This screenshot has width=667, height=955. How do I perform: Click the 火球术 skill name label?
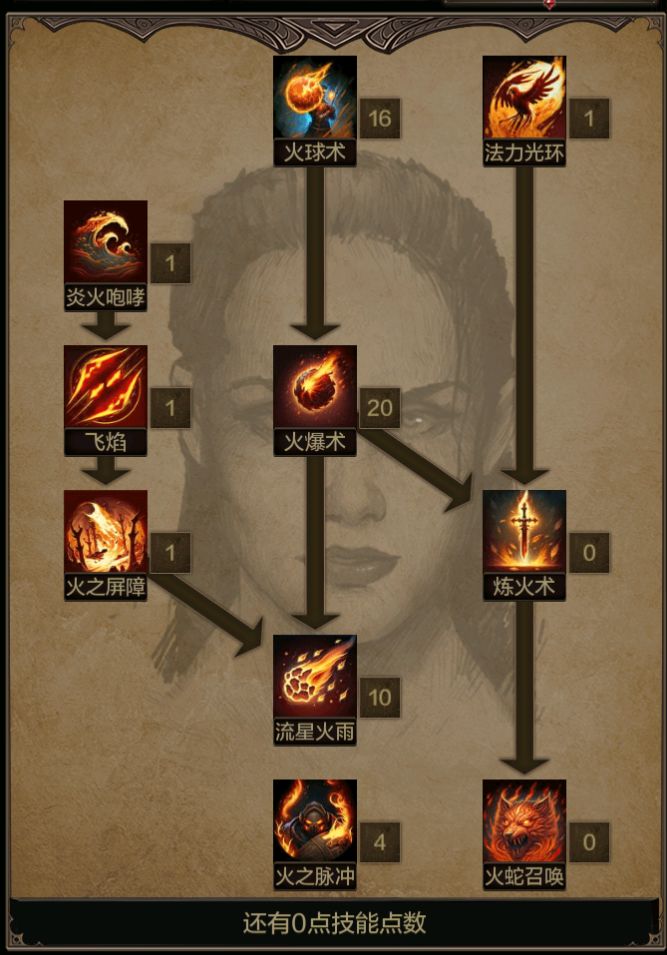(x=315, y=152)
